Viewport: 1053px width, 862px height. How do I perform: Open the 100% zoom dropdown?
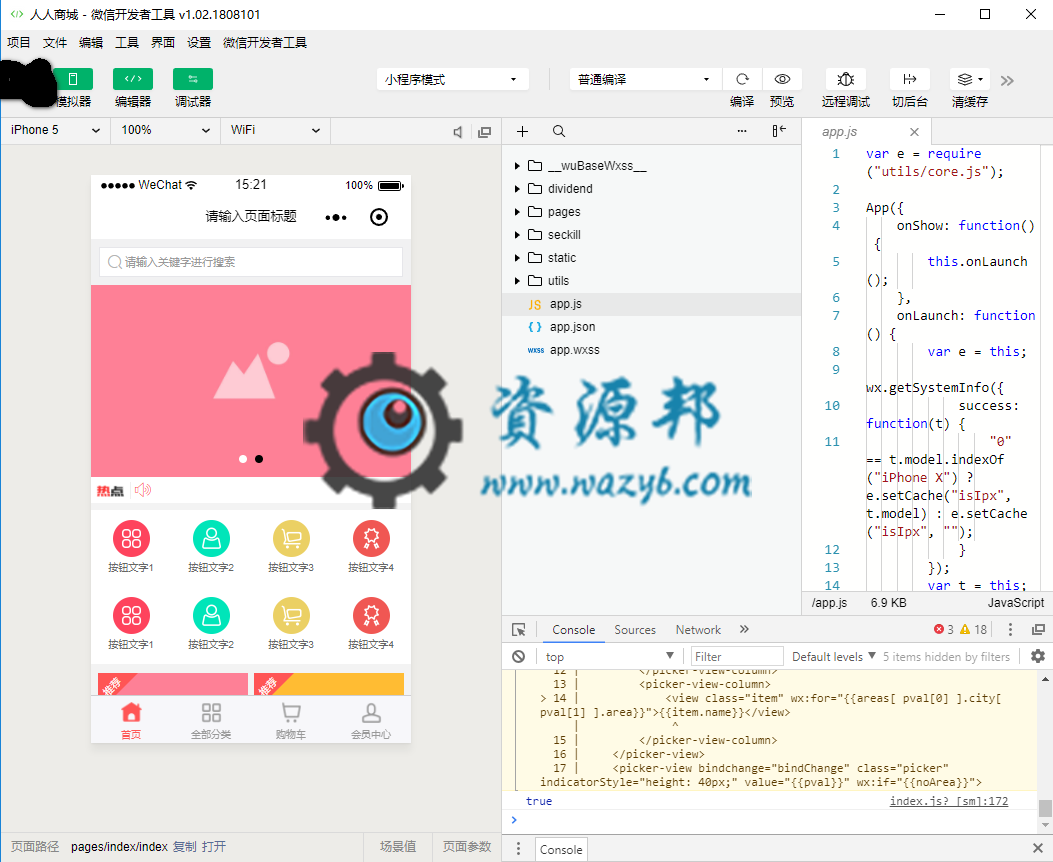click(x=165, y=130)
